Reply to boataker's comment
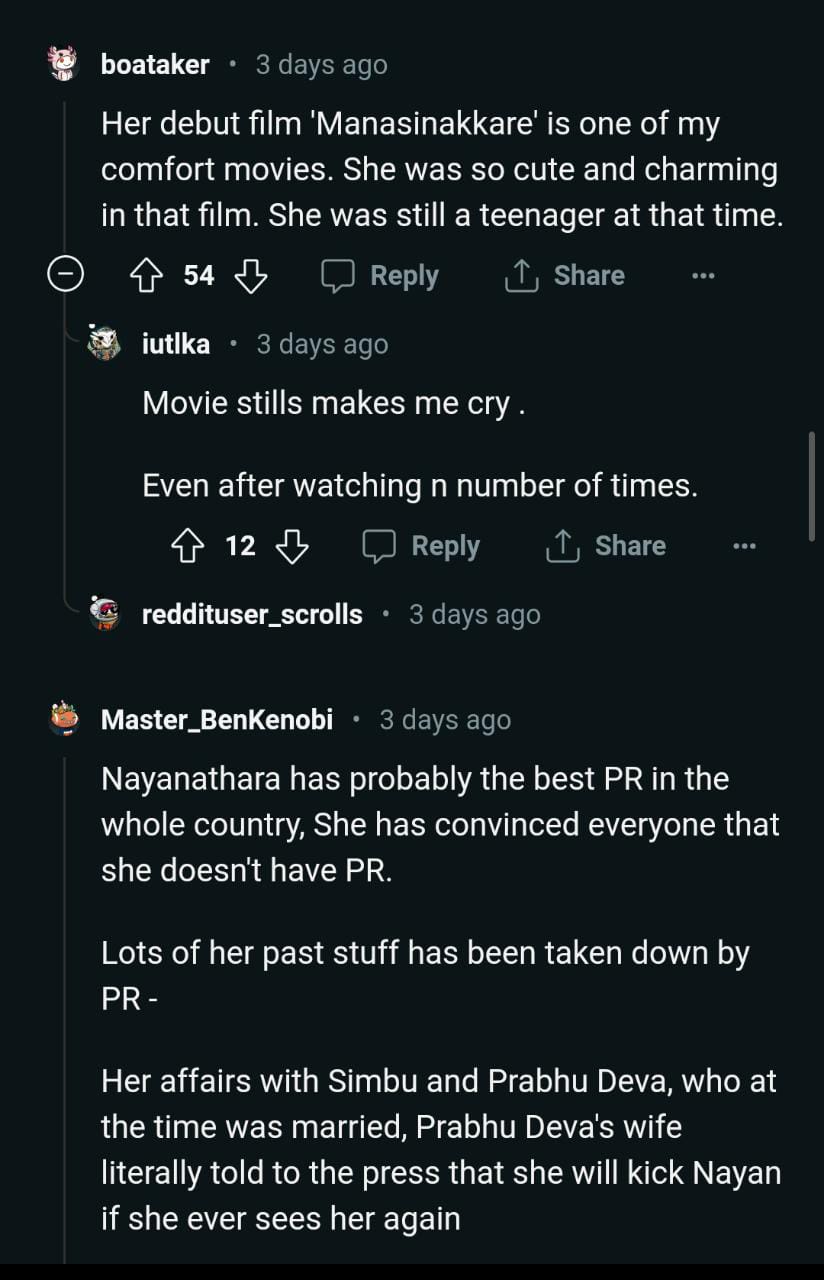824x1280 pixels. pos(380,276)
